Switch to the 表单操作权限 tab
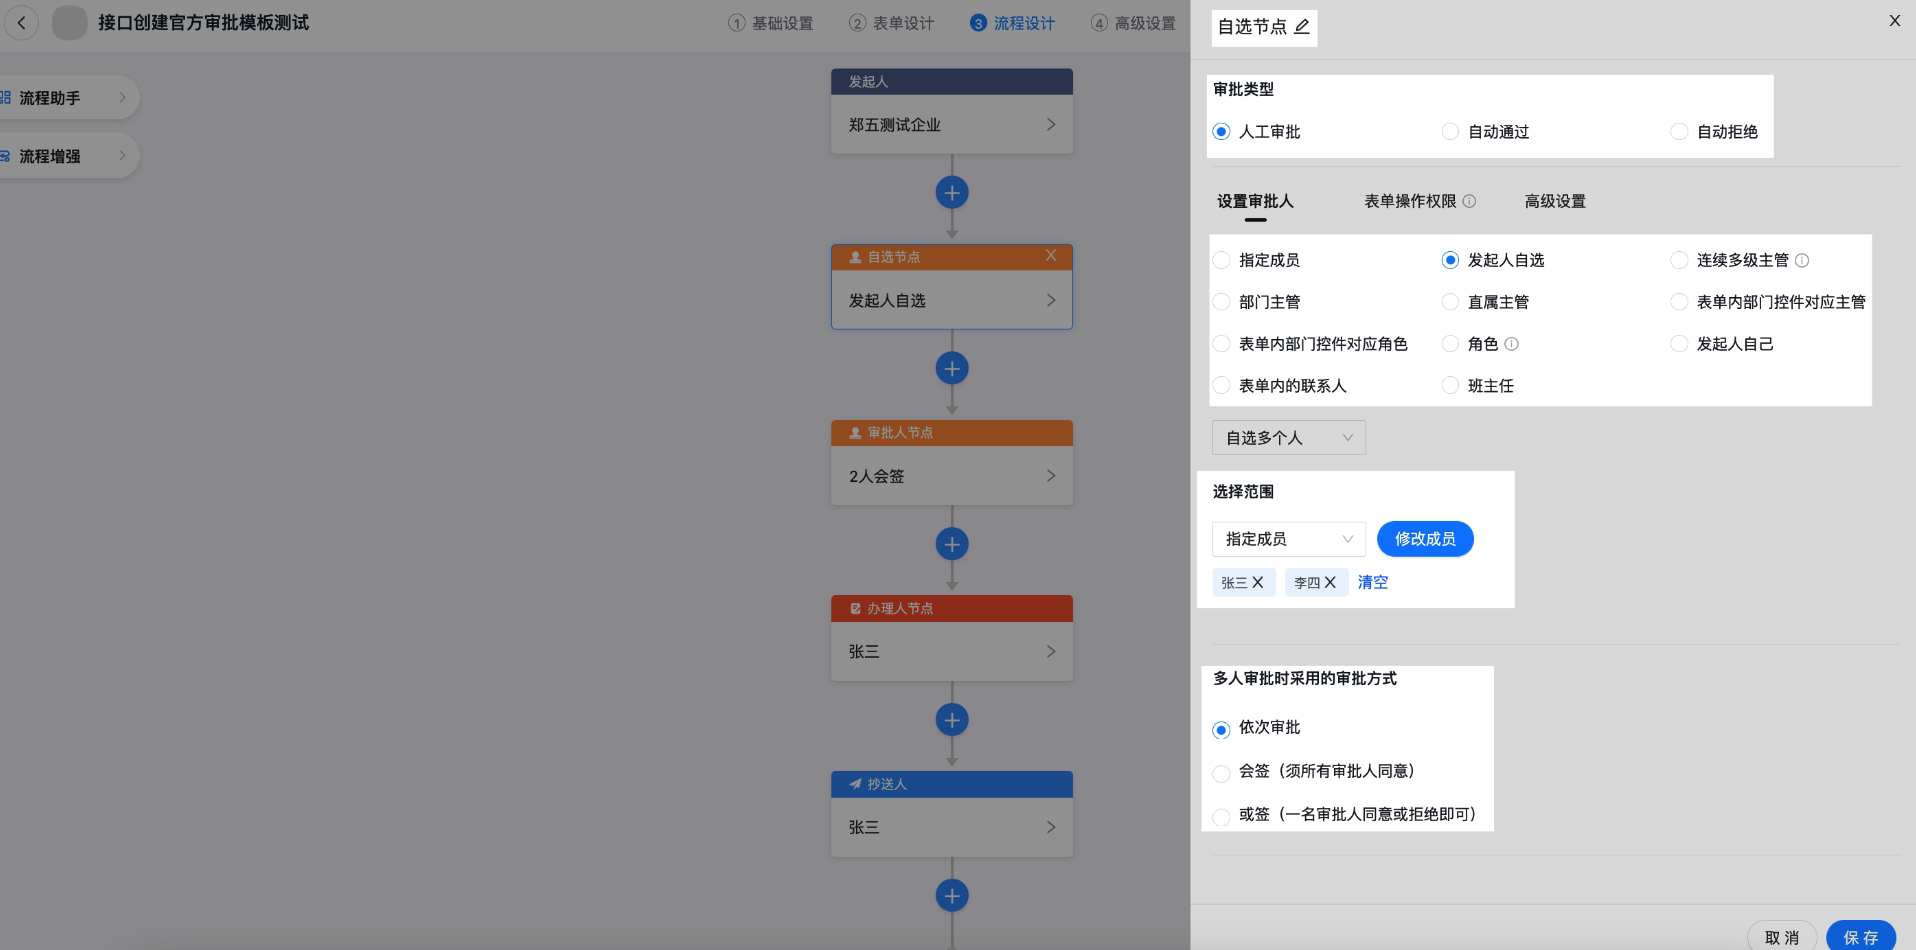1916x950 pixels. (1410, 201)
